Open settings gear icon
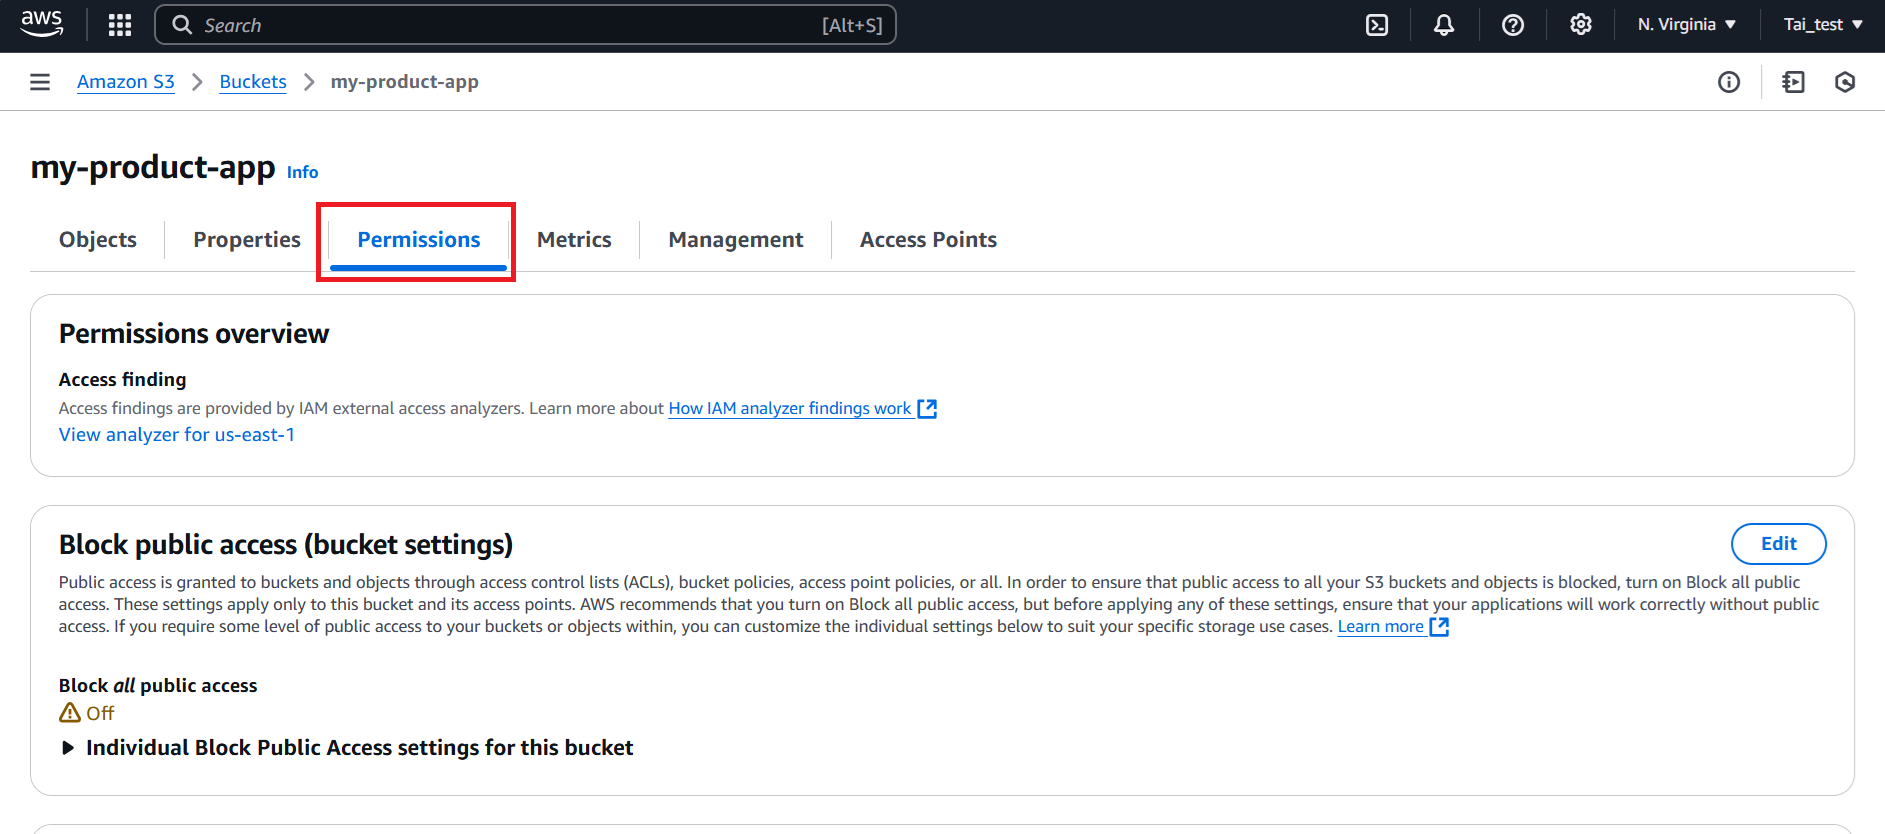The width and height of the screenshot is (1885, 834). pyautogui.click(x=1581, y=25)
